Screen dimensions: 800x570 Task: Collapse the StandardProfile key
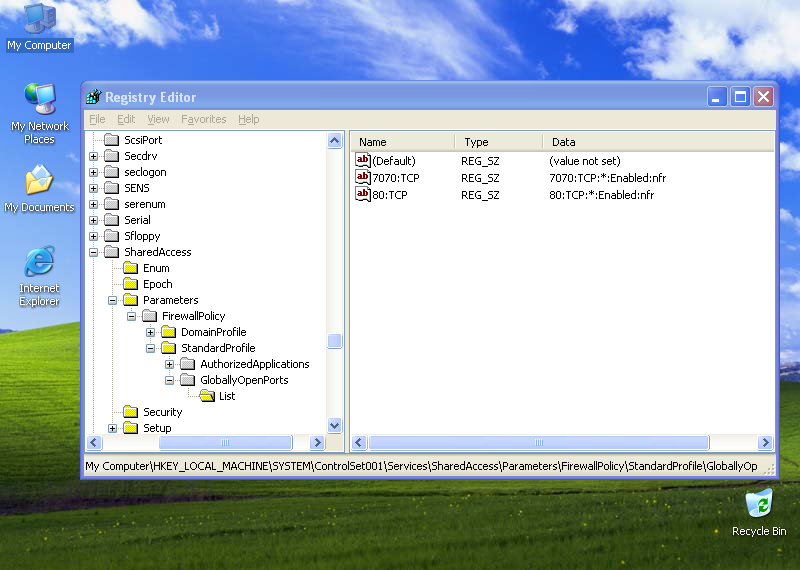[151, 349]
